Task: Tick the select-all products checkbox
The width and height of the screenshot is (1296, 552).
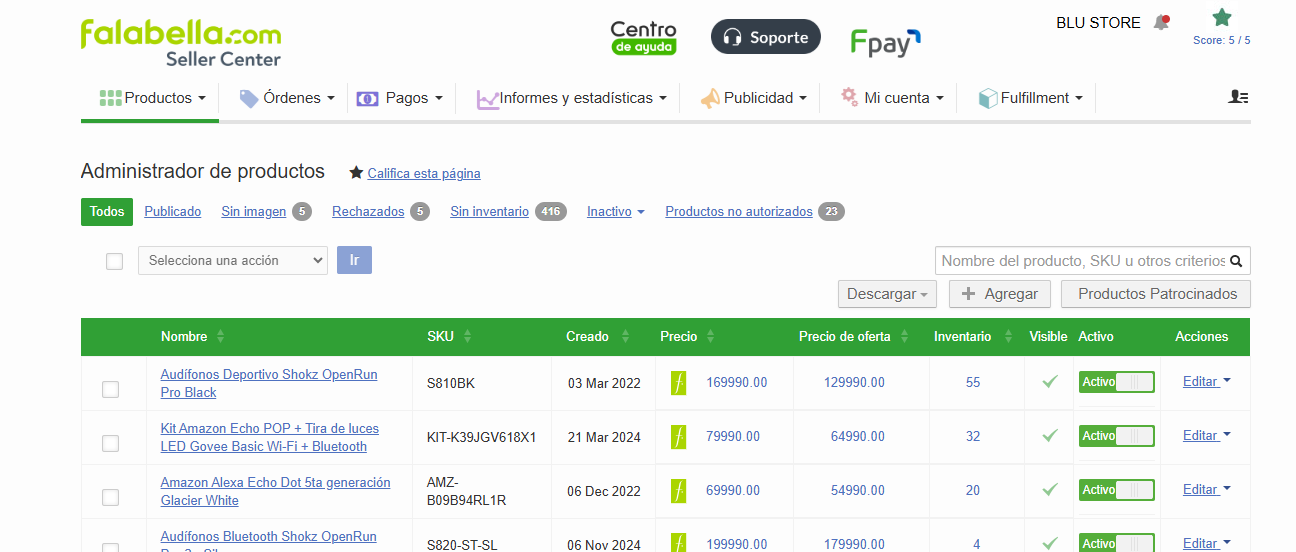Action: coord(114,261)
